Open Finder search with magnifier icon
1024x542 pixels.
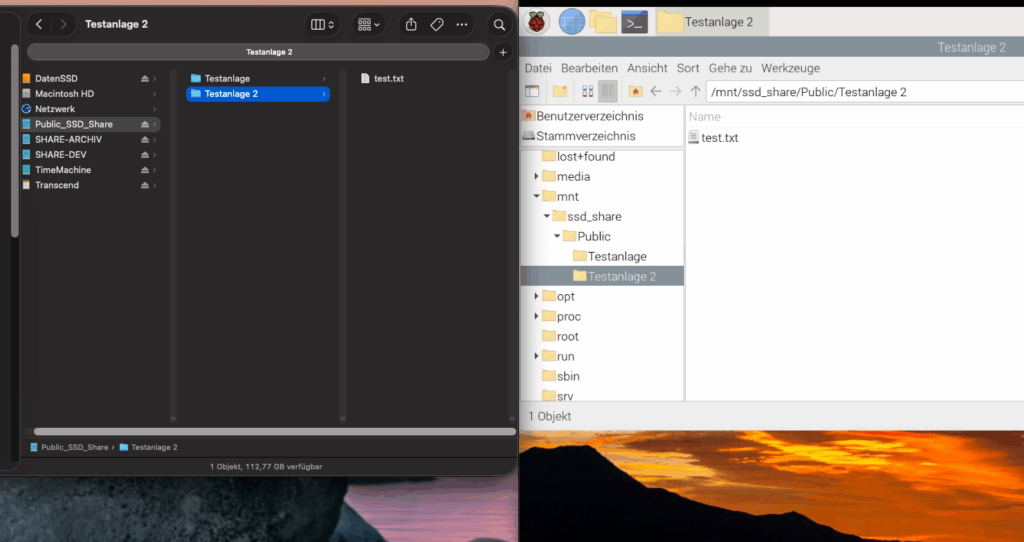coord(499,24)
